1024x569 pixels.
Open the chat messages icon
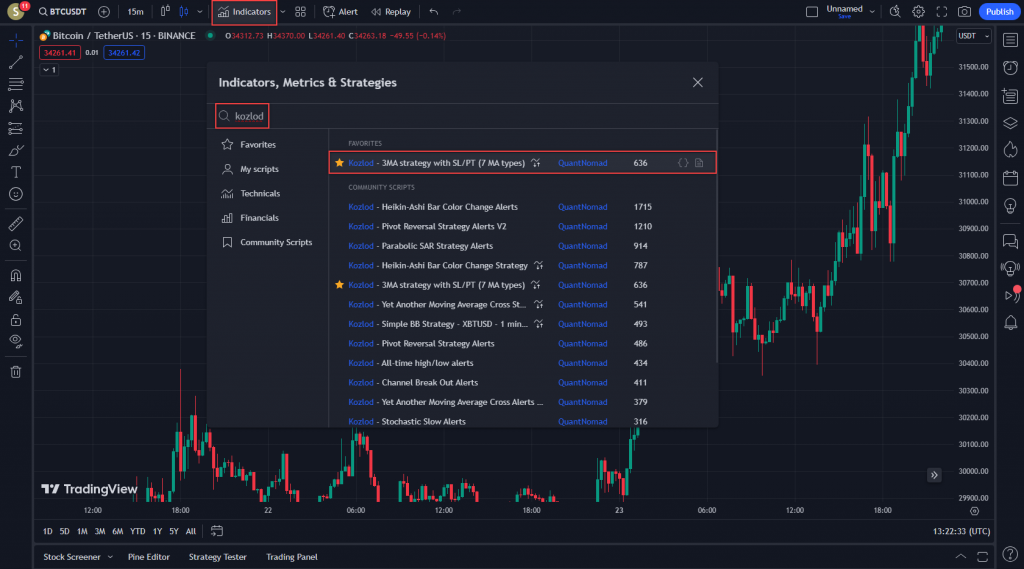[x=1010, y=241]
